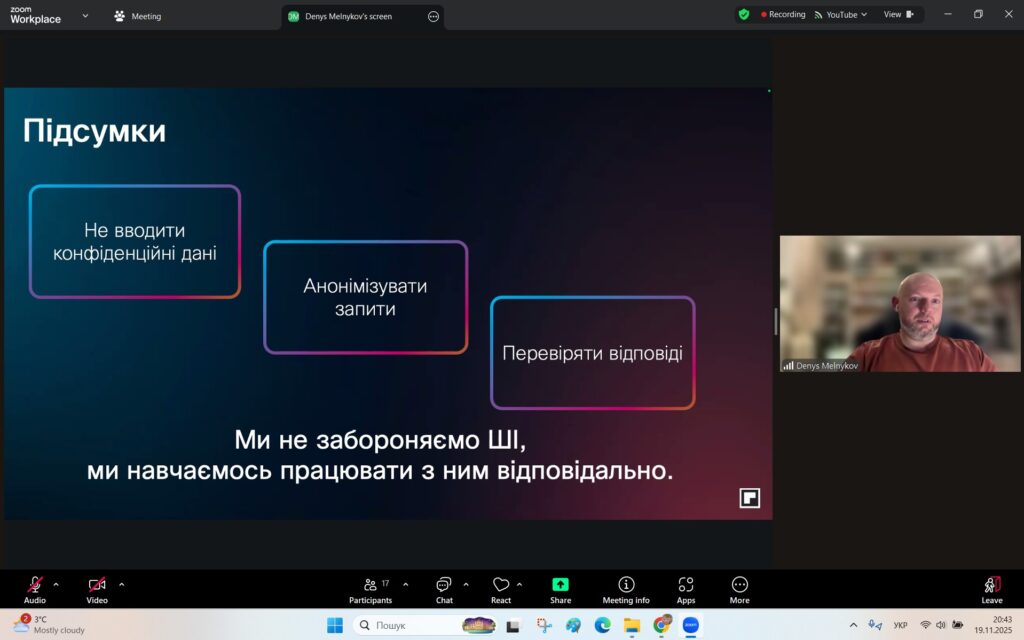The width and height of the screenshot is (1024, 640).
Task: Expand audio options chevron next to Audio
Action: pyautogui.click(x=56, y=584)
